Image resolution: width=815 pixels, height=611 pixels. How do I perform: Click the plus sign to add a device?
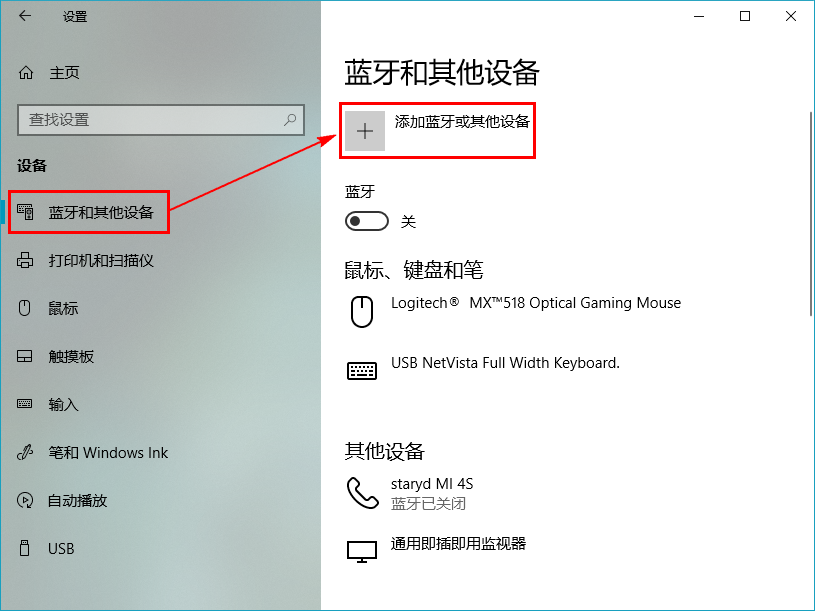point(365,130)
